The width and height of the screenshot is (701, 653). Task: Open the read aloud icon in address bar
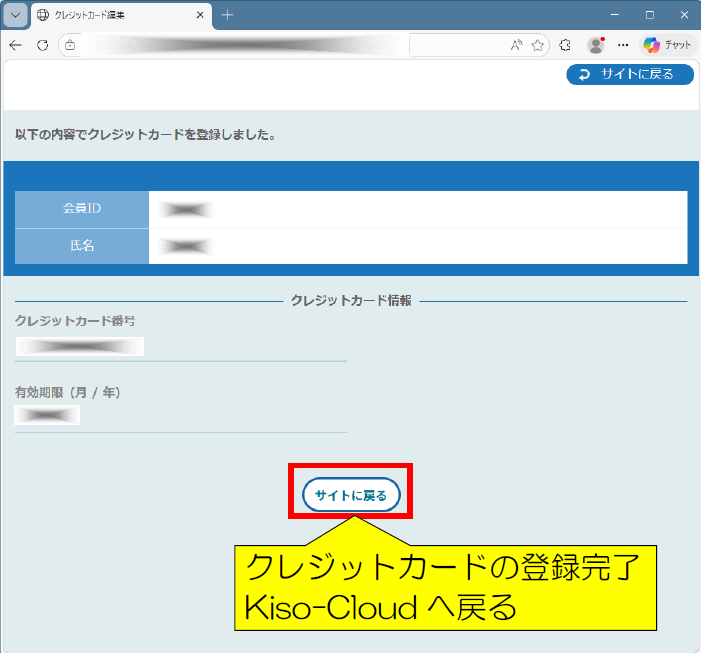516,45
